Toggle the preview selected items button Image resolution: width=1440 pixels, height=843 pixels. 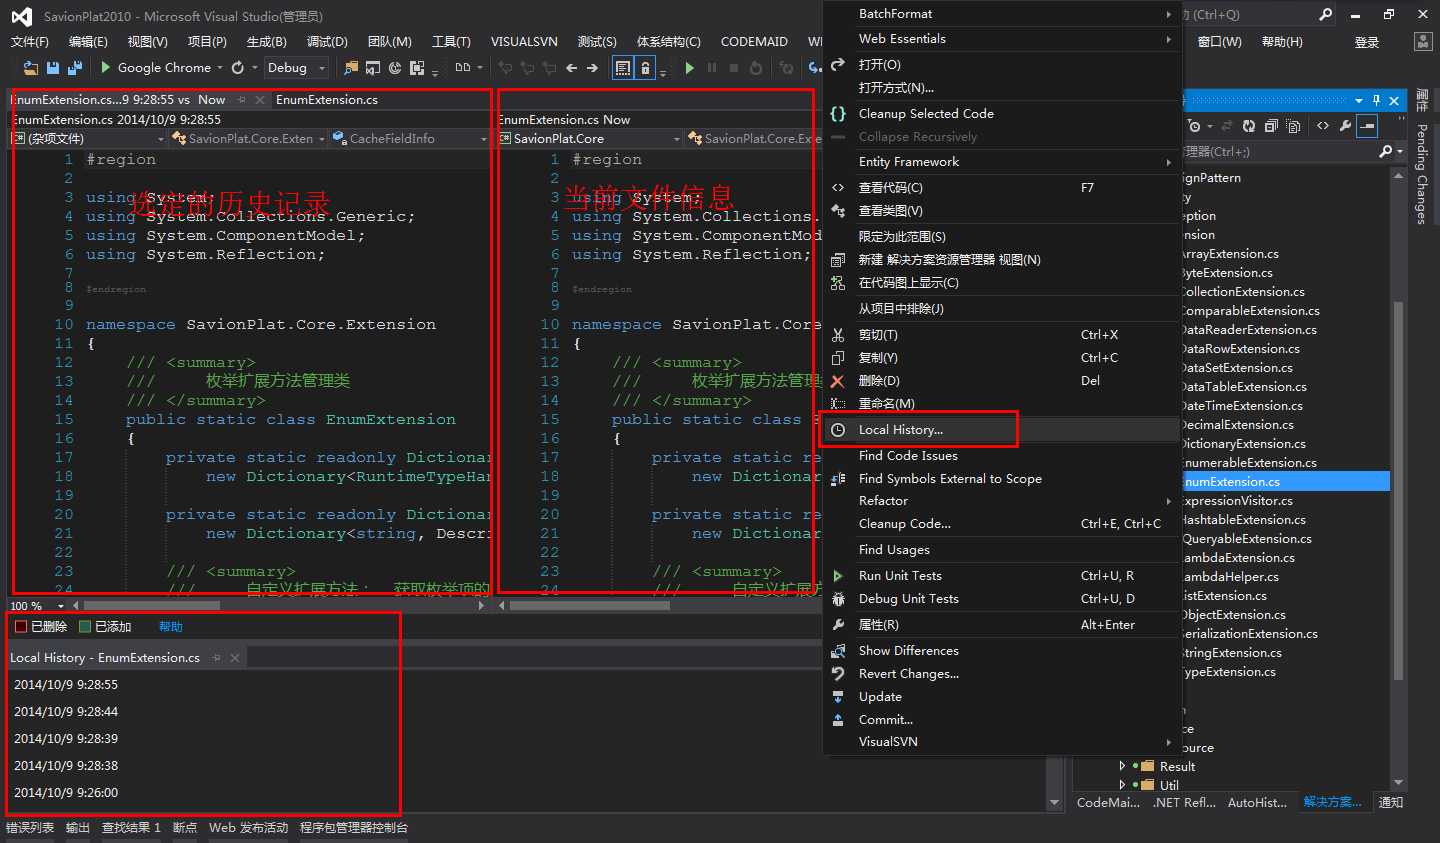click(x=1367, y=126)
